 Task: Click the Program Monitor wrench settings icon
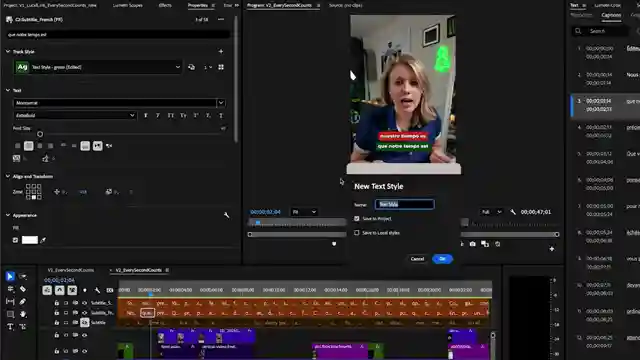(x=513, y=212)
